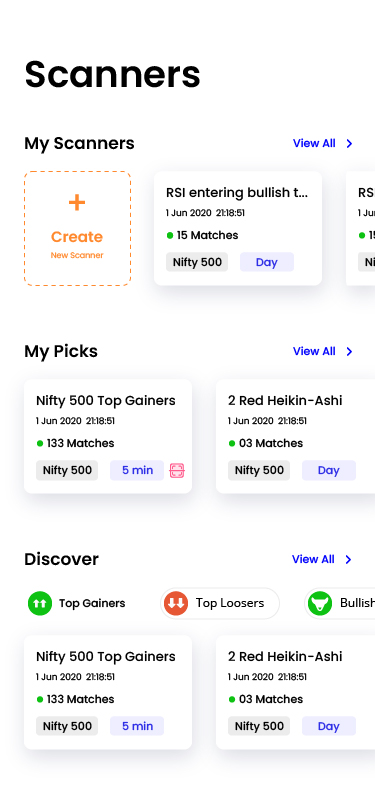Viewport: 375px width, 812px height.
Task: Open the RSI entering bullish scanner card
Action: coord(238,228)
